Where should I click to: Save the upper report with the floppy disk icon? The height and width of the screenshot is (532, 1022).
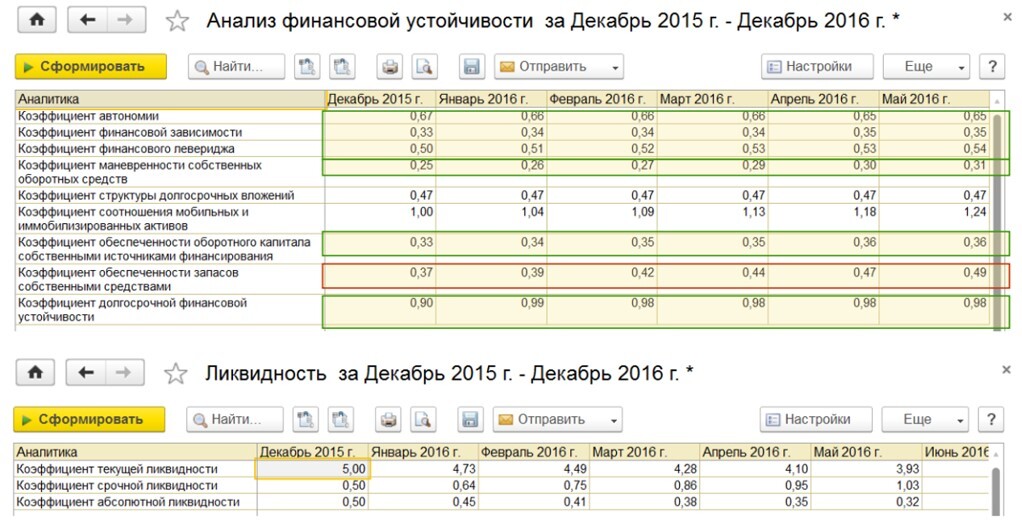click(x=472, y=66)
